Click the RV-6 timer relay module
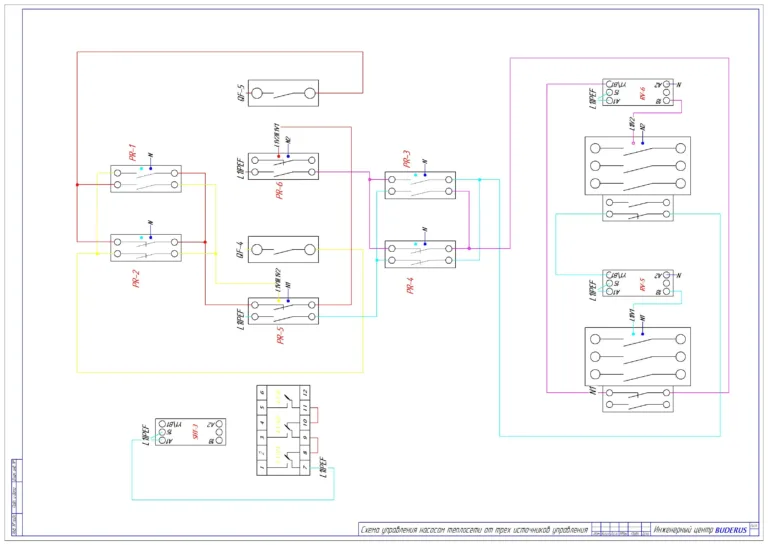This screenshot has height=545, width=768. (x=638, y=93)
